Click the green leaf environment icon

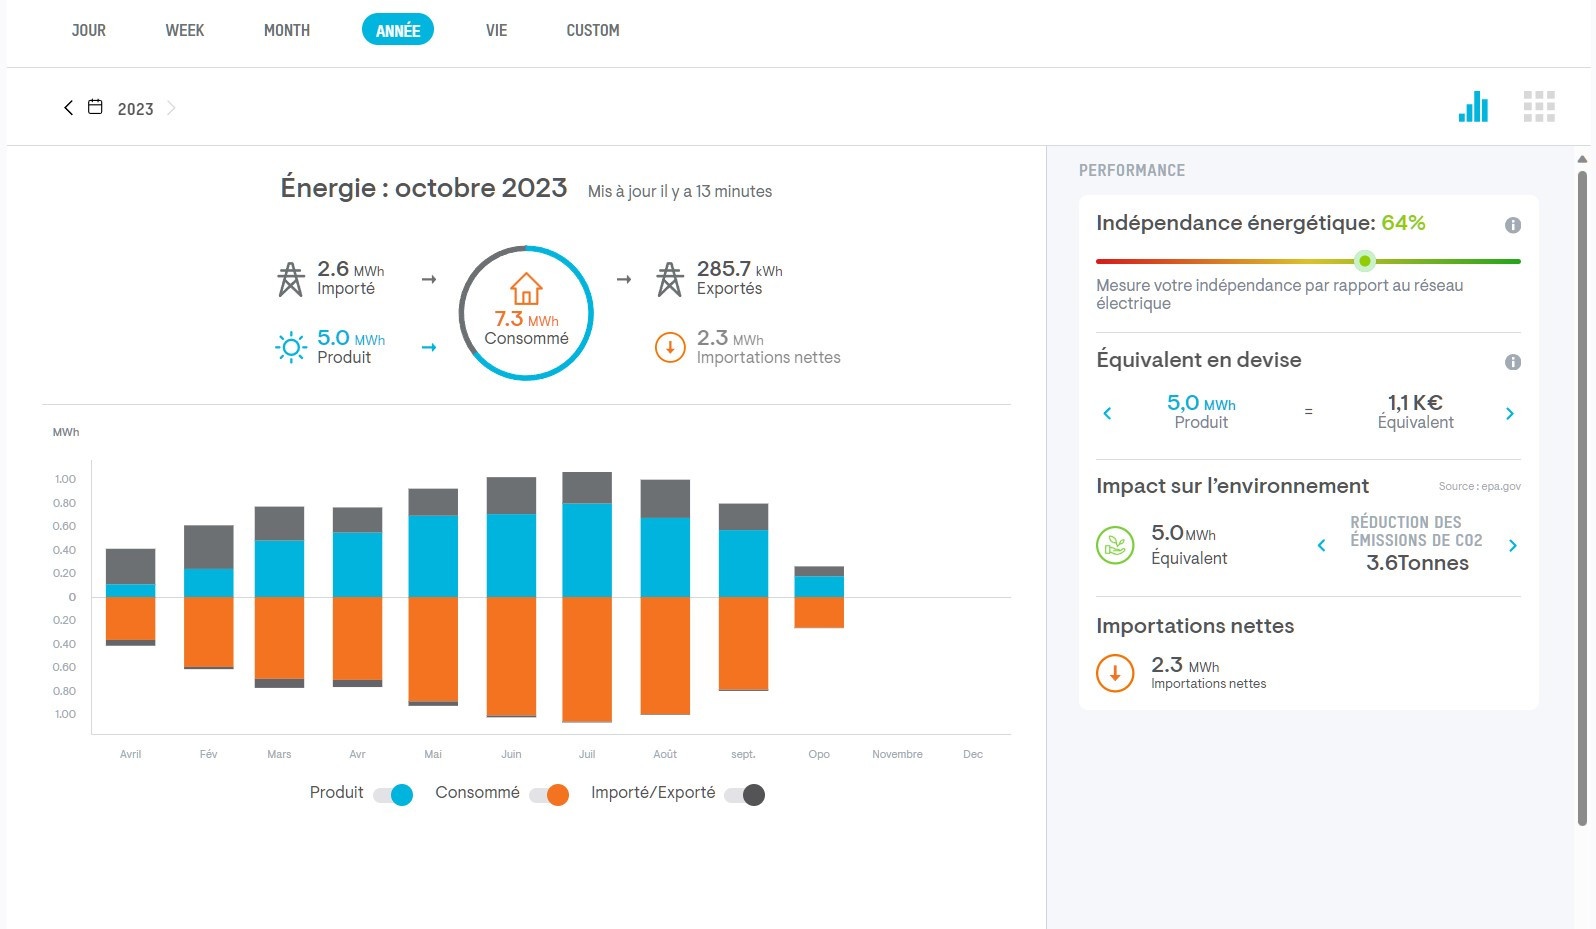tap(1115, 545)
